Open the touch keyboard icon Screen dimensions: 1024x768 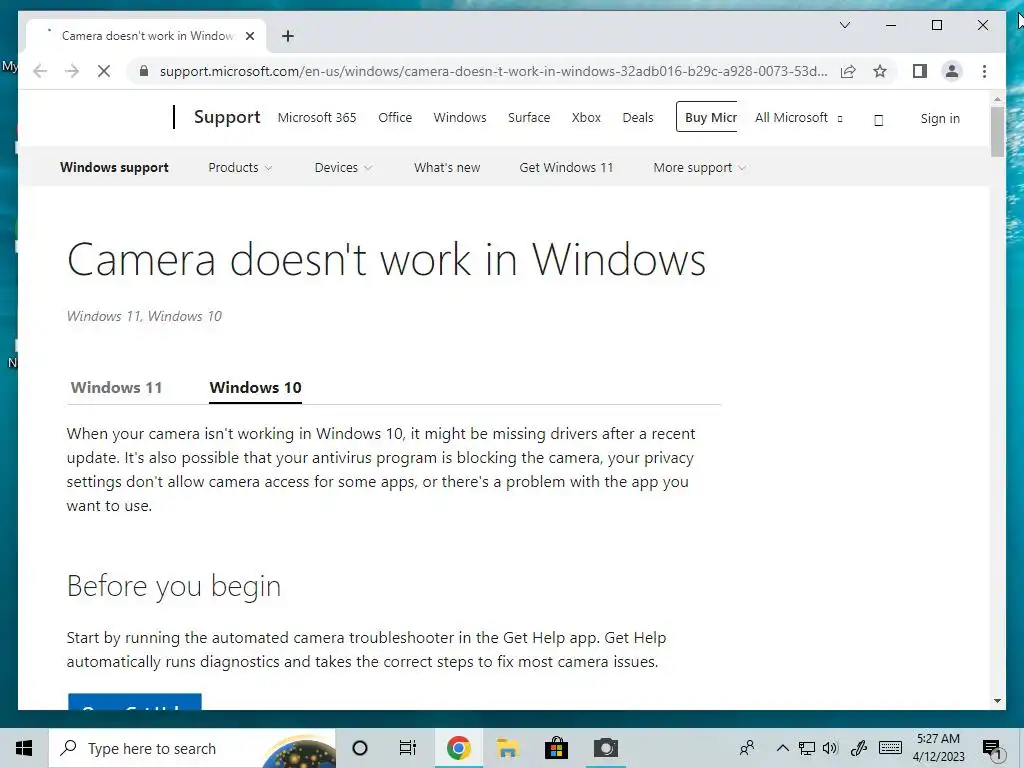(890, 748)
